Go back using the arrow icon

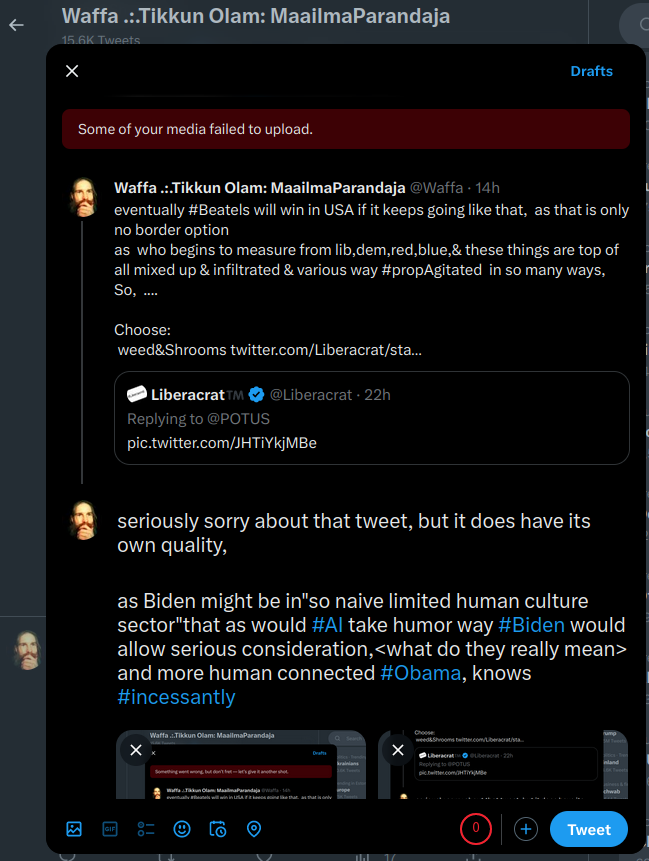(x=17, y=25)
